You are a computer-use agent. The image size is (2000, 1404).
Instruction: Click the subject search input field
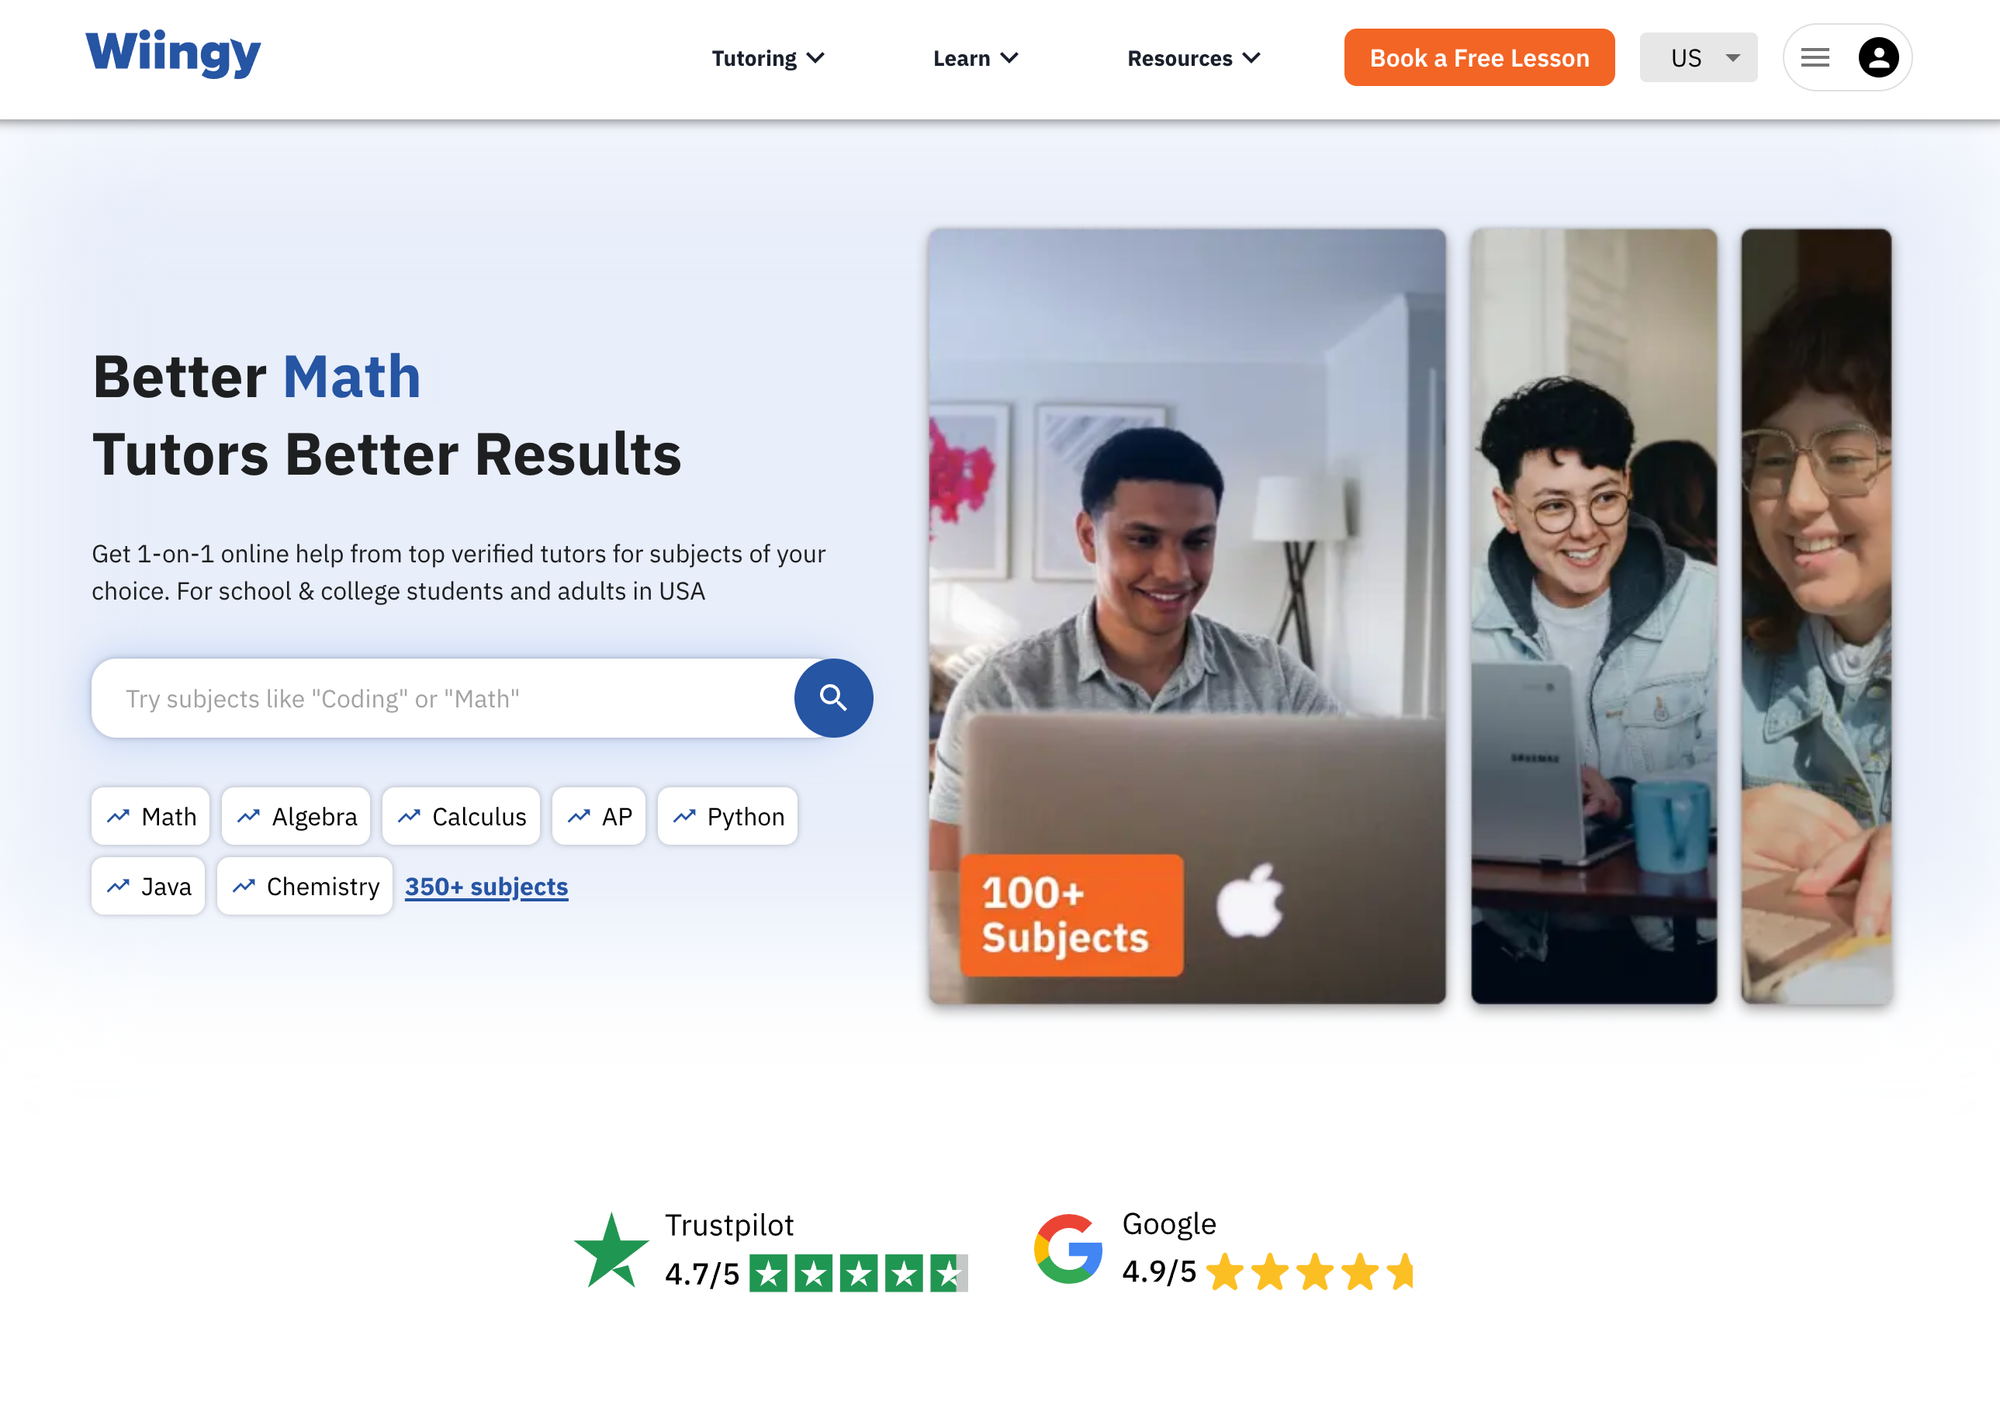coord(443,698)
